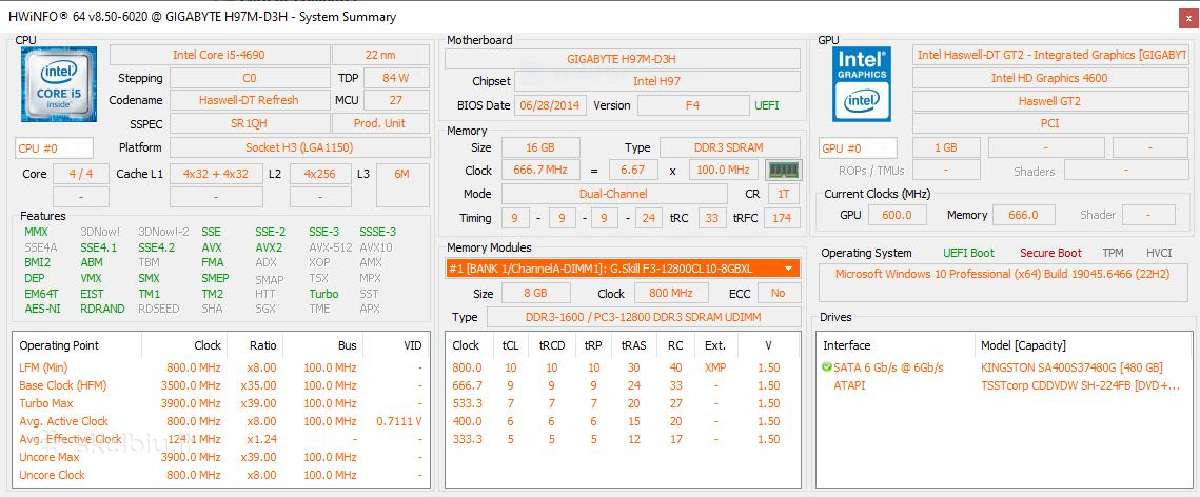The width and height of the screenshot is (1200, 497).
Task: Click the DDR3-1600 / PC3-12800 module type field
Action: pyautogui.click(x=644, y=317)
